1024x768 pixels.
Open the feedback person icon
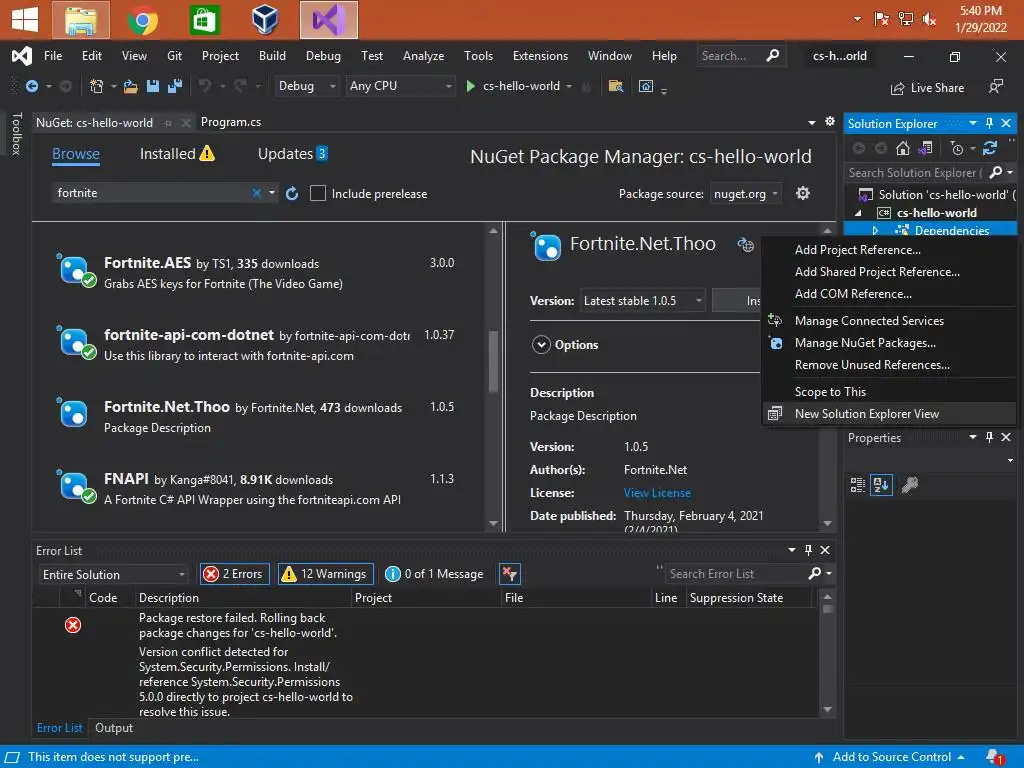(x=995, y=86)
